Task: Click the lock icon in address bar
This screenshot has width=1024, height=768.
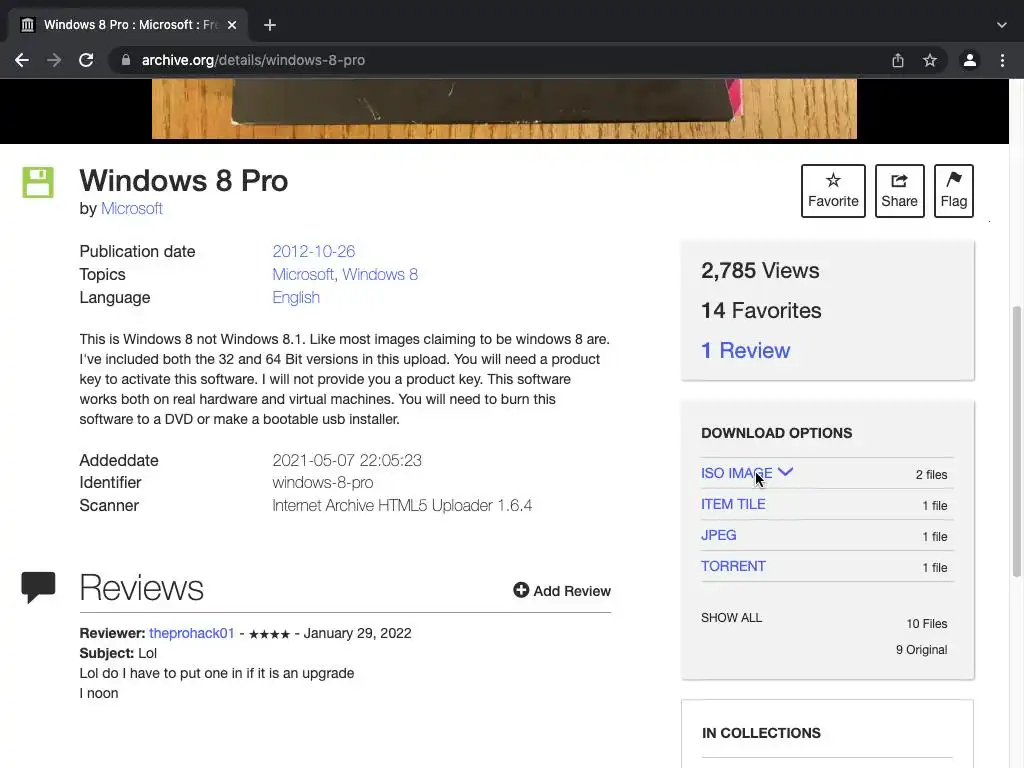Action: [125, 60]
